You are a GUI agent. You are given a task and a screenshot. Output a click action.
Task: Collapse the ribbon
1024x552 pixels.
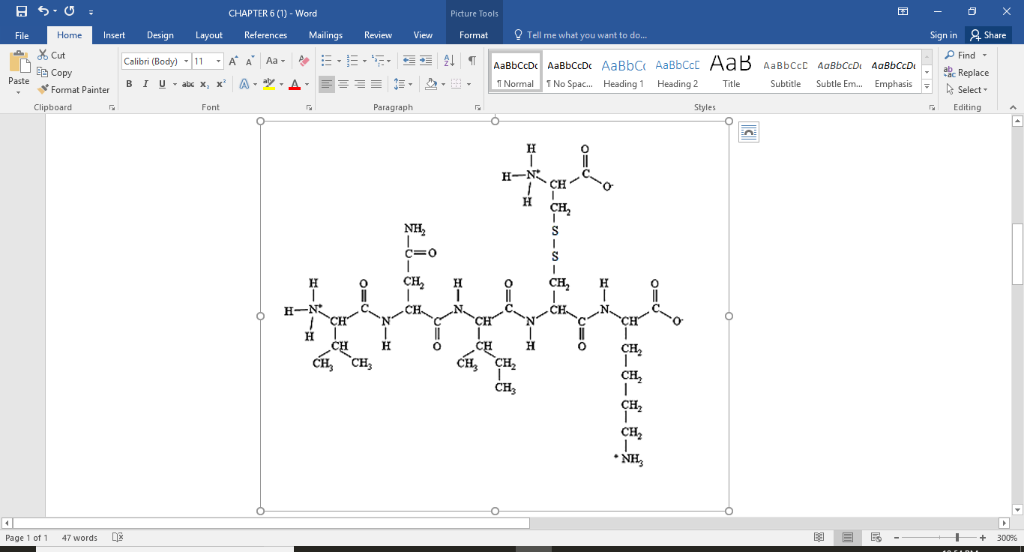1013,107
